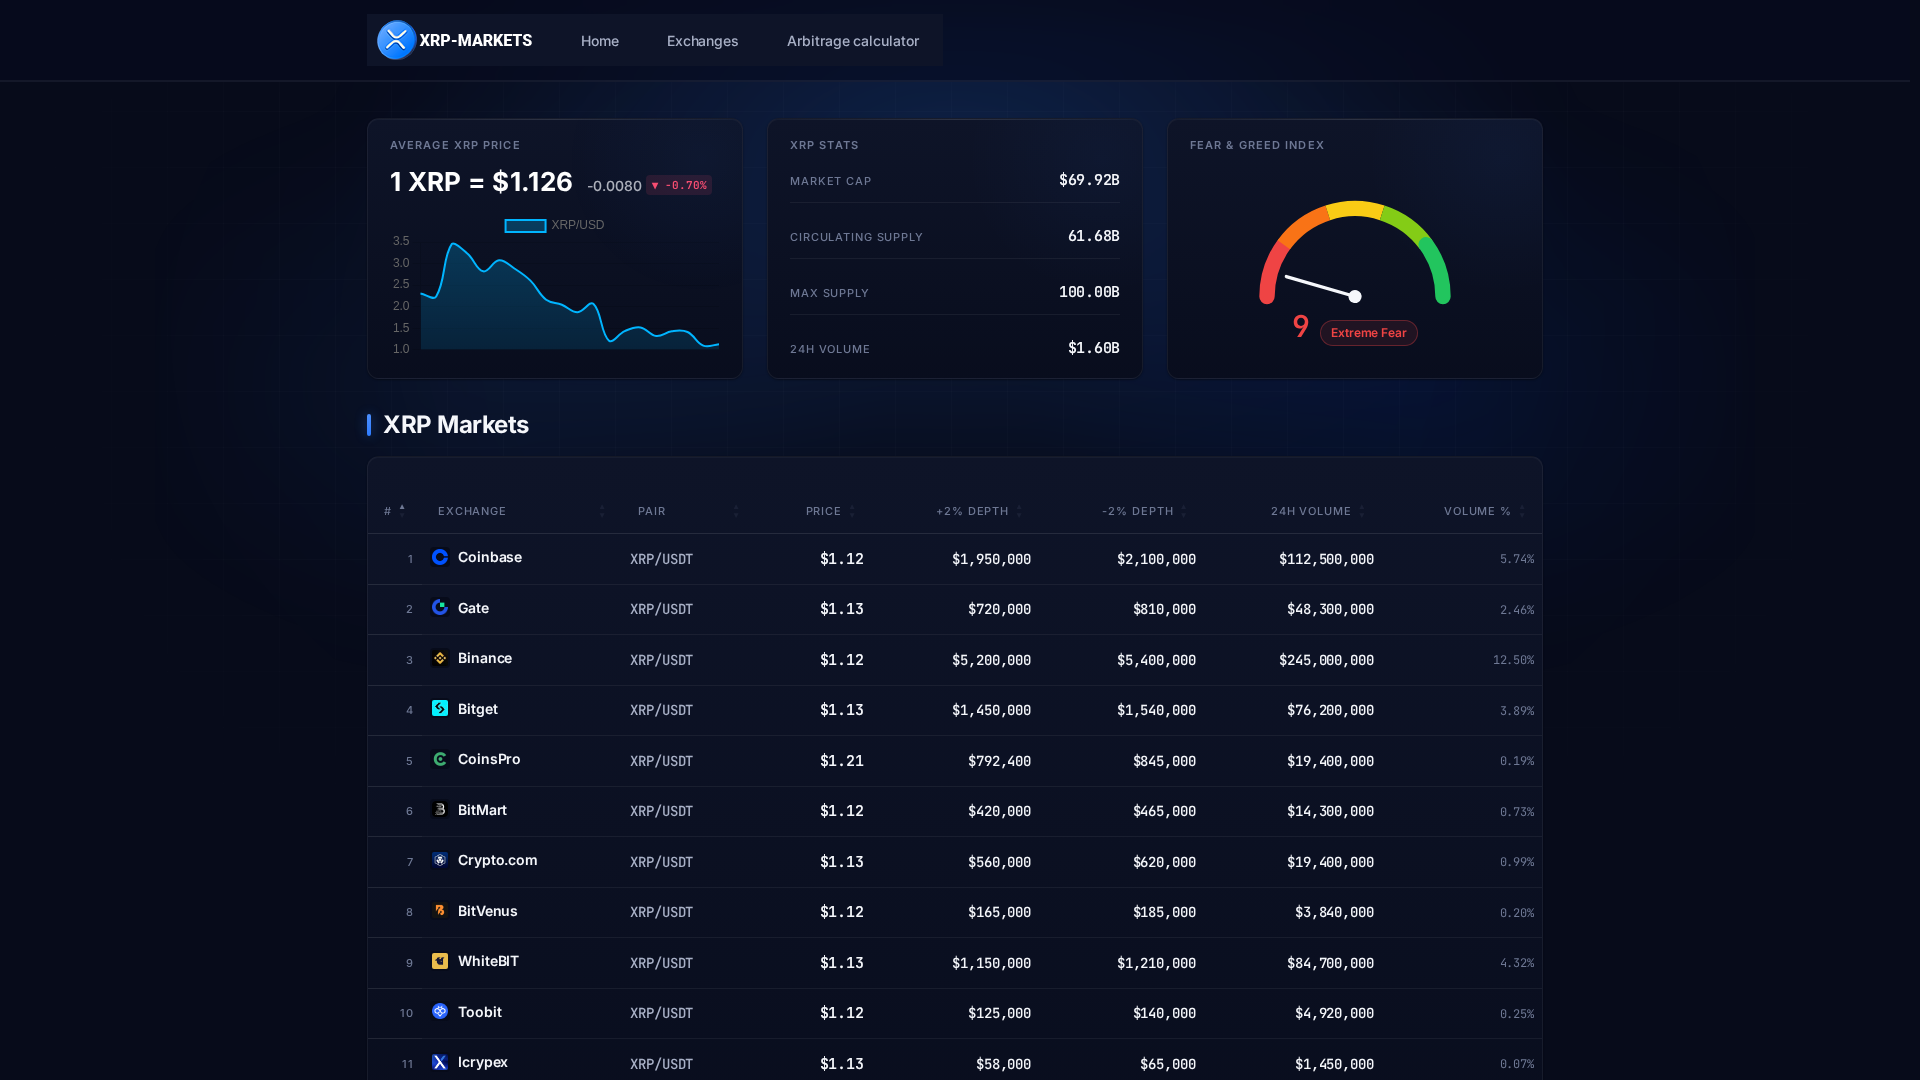1920x1080 pixels.
Task: Click the BitVenus exchange logo
Action: pyautogui.click(x=440, y=911)
